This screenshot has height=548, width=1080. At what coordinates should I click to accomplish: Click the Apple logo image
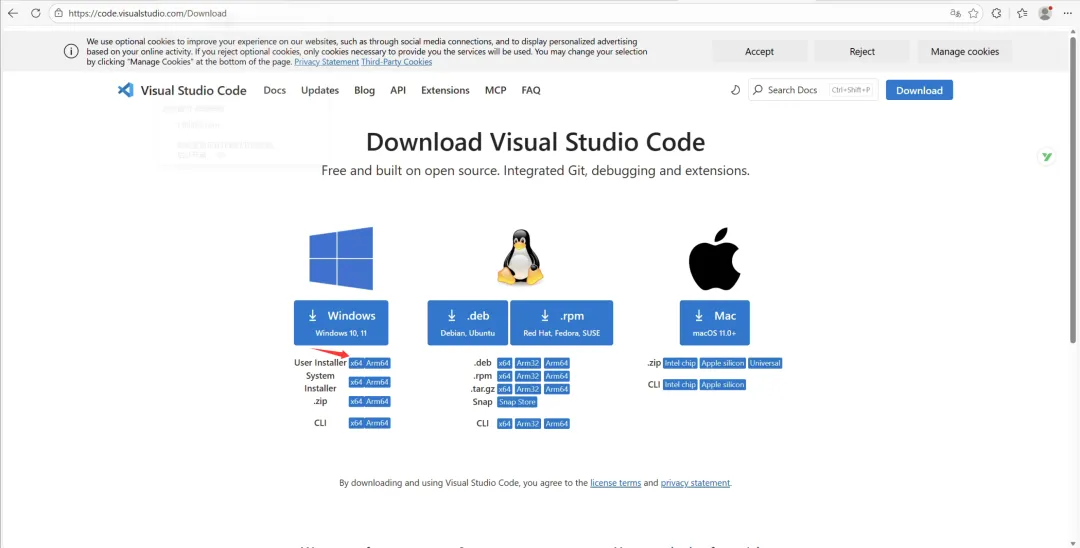point(714,258)
